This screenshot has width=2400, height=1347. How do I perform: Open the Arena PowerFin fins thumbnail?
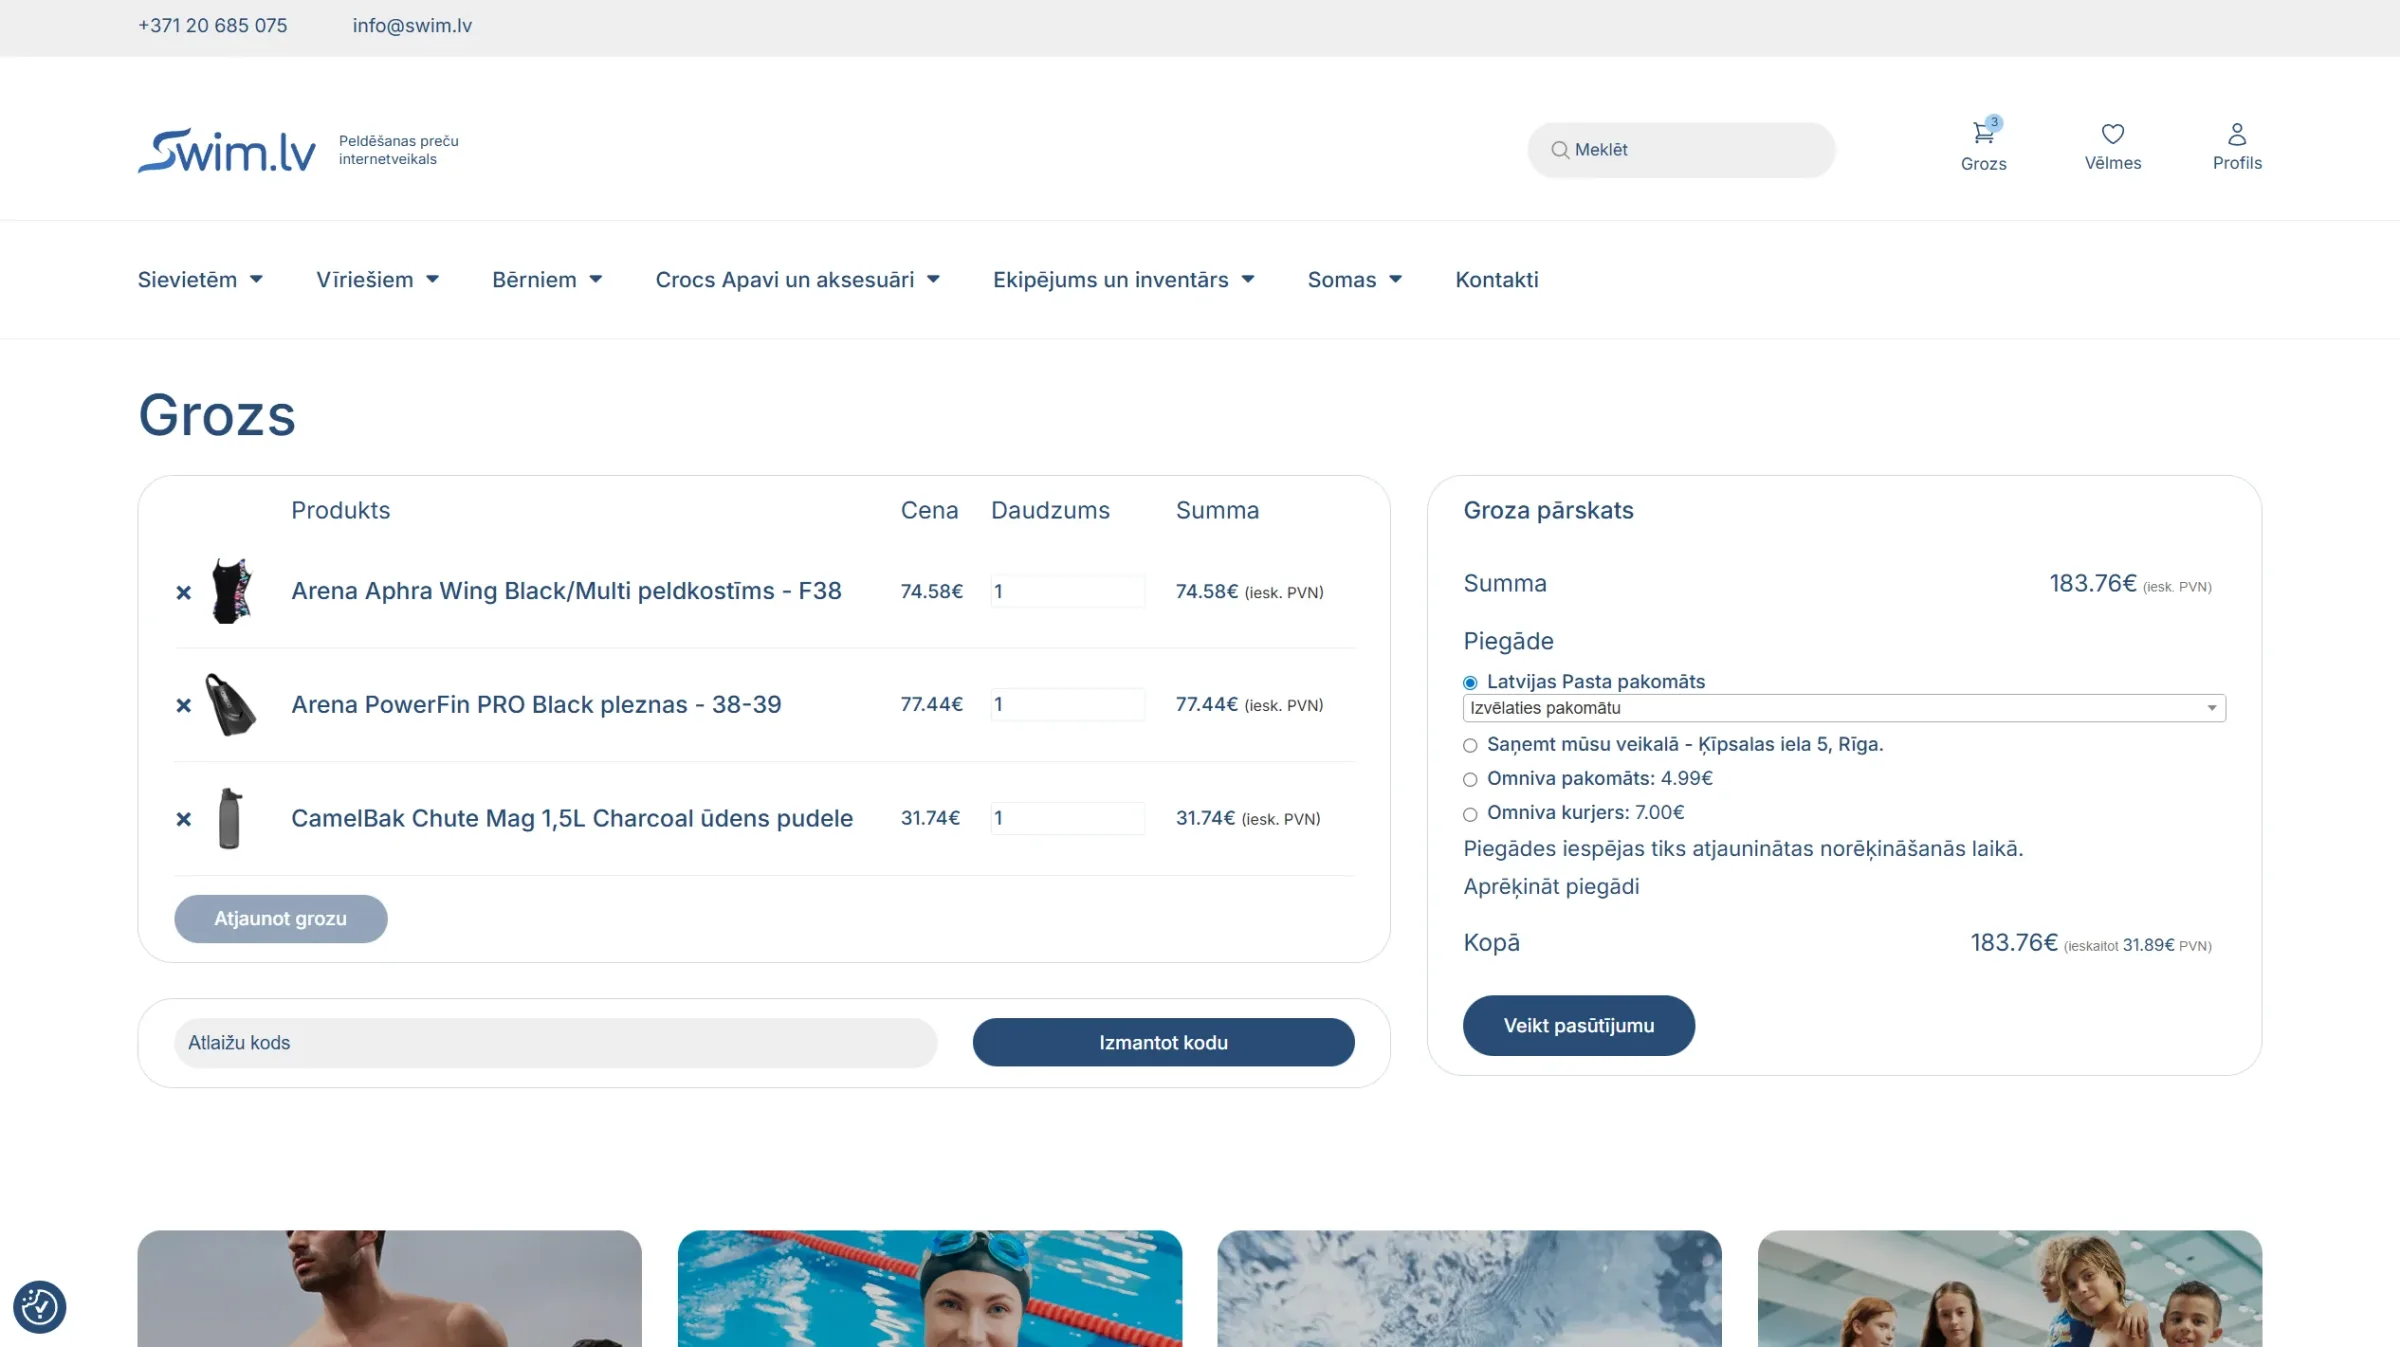[231, 704]
